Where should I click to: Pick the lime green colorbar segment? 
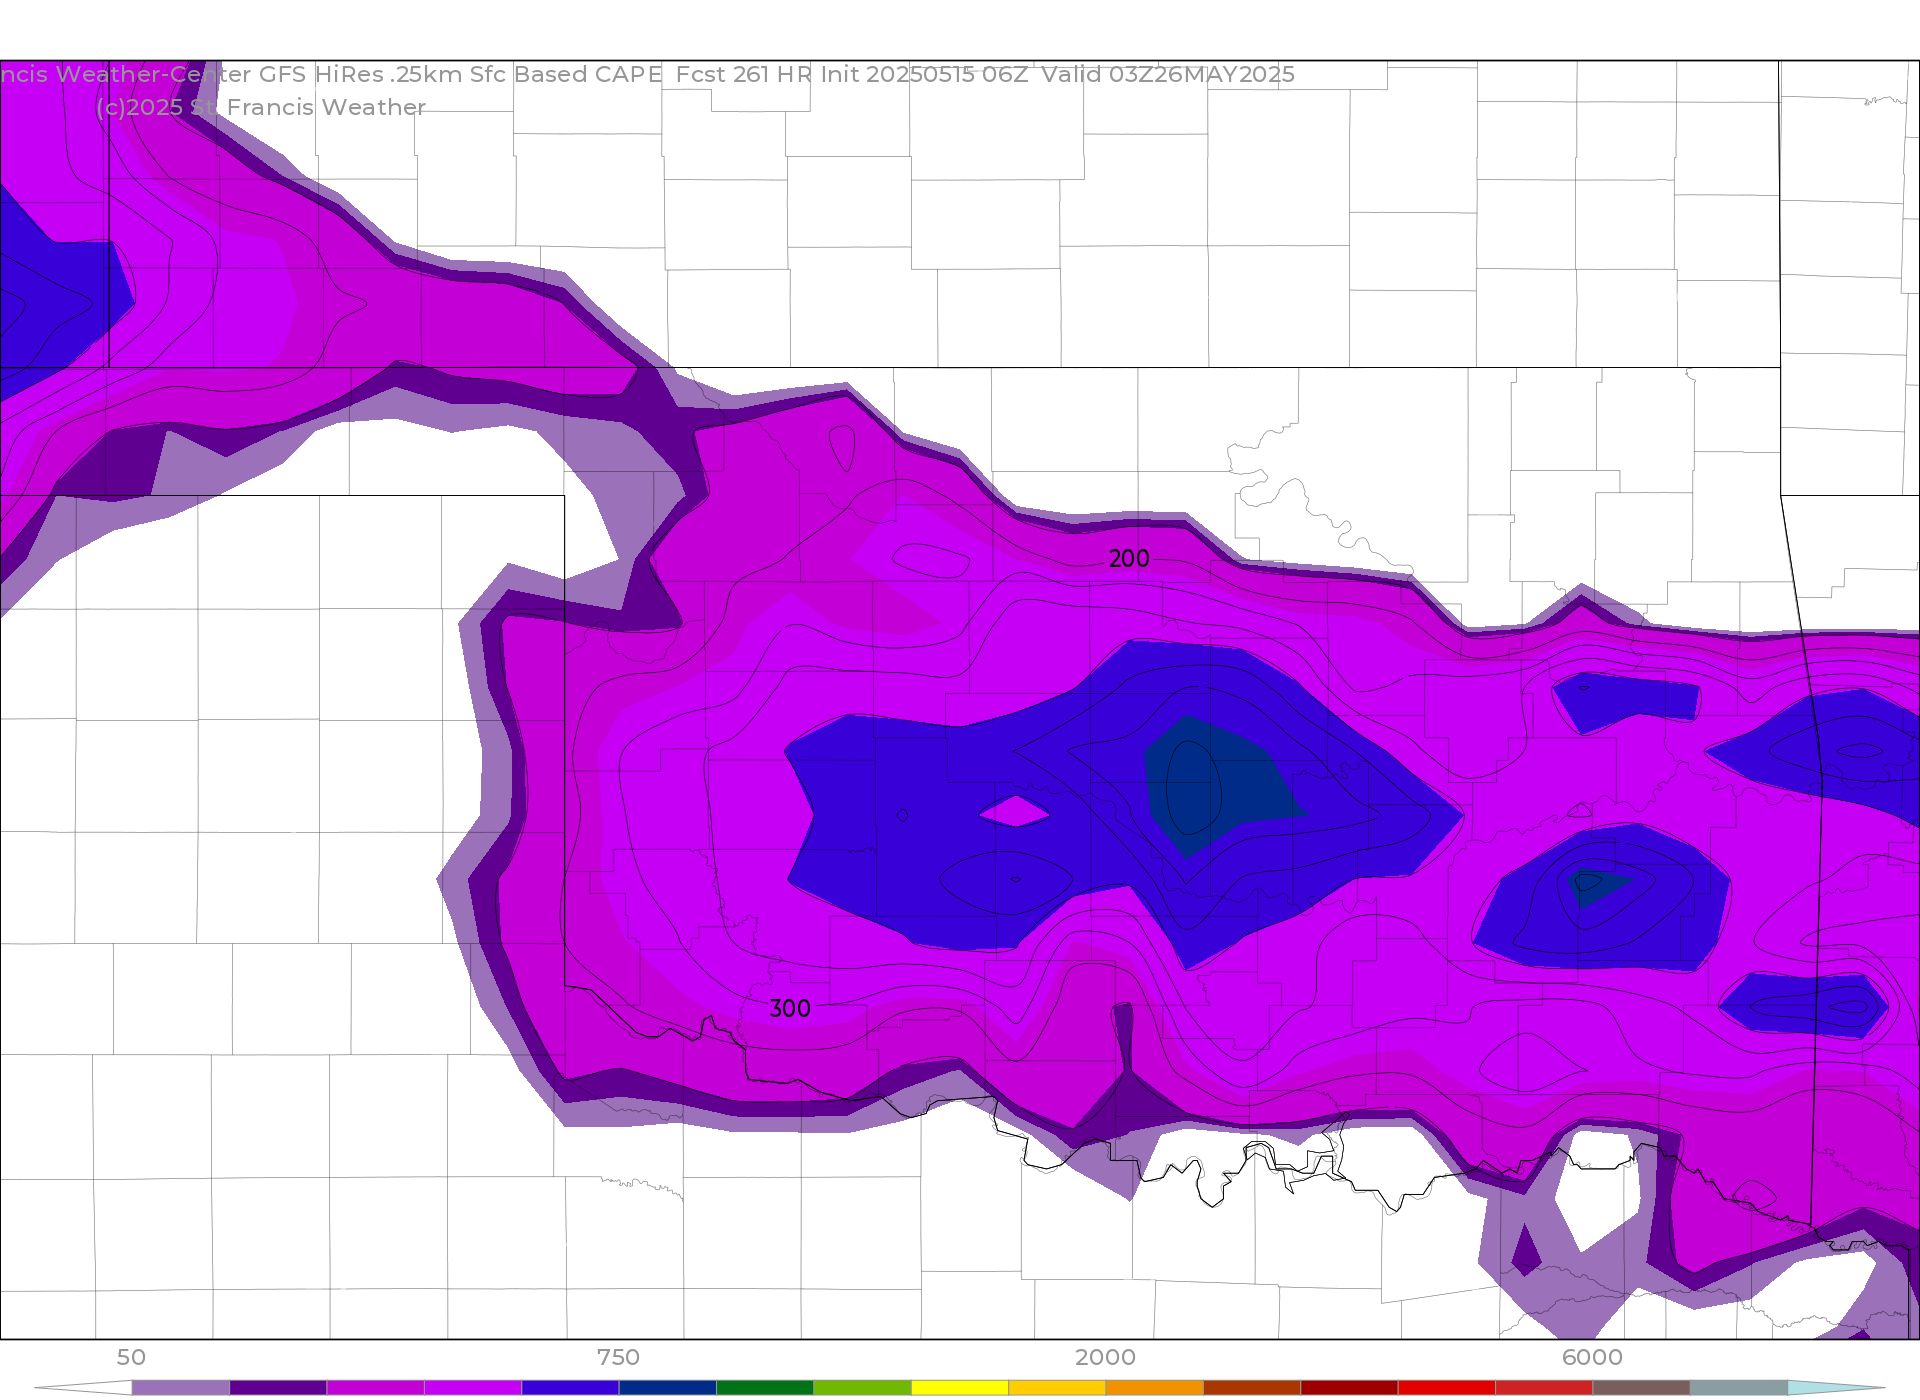(862, 1388)
